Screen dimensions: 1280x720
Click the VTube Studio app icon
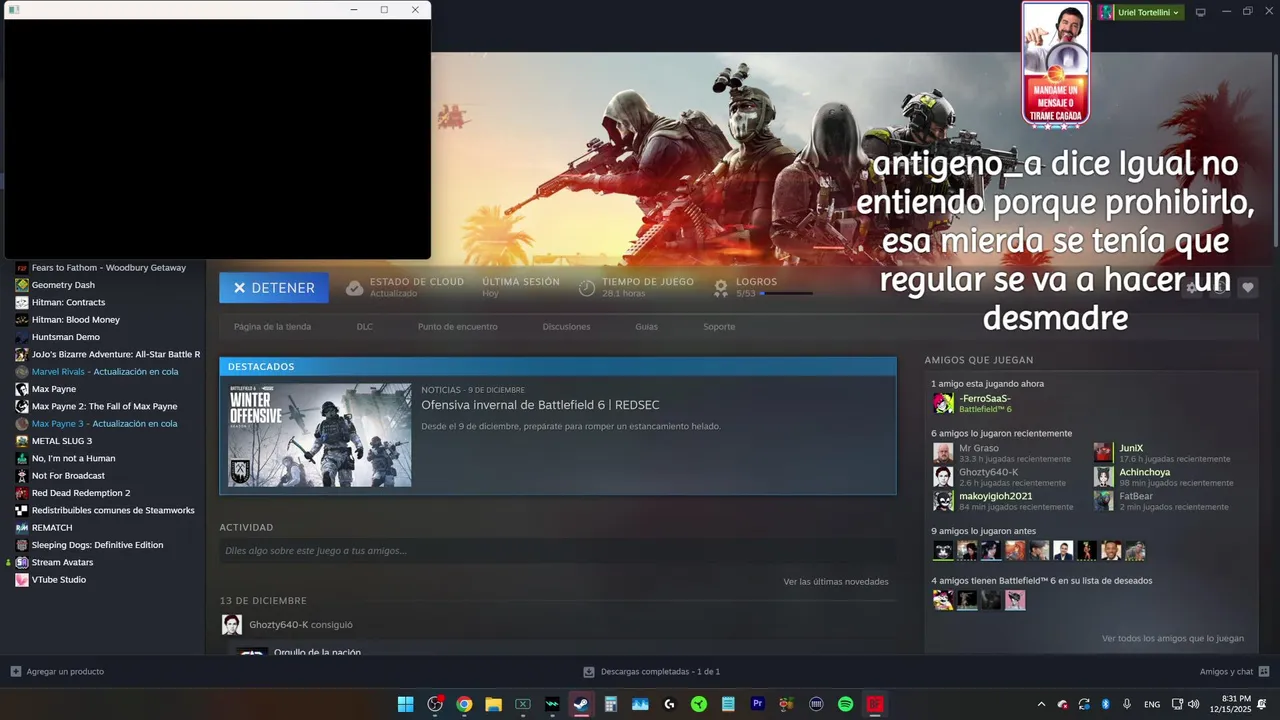(x=22, y=580)
